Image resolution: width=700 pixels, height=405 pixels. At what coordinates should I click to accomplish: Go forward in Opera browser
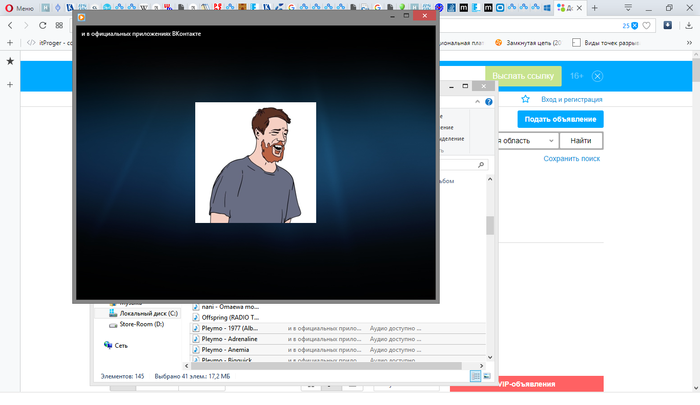pos(26,25)
